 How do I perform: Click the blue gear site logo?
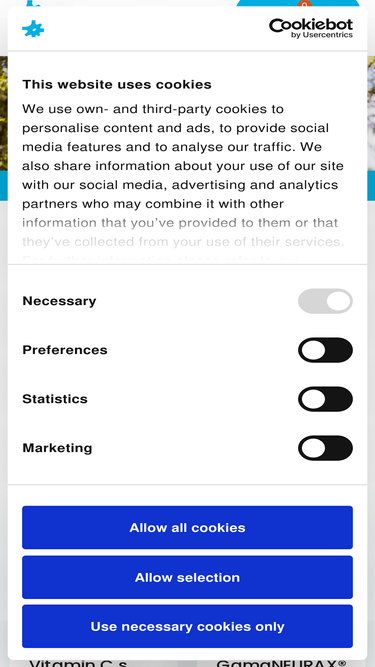(x=33, y=29)
